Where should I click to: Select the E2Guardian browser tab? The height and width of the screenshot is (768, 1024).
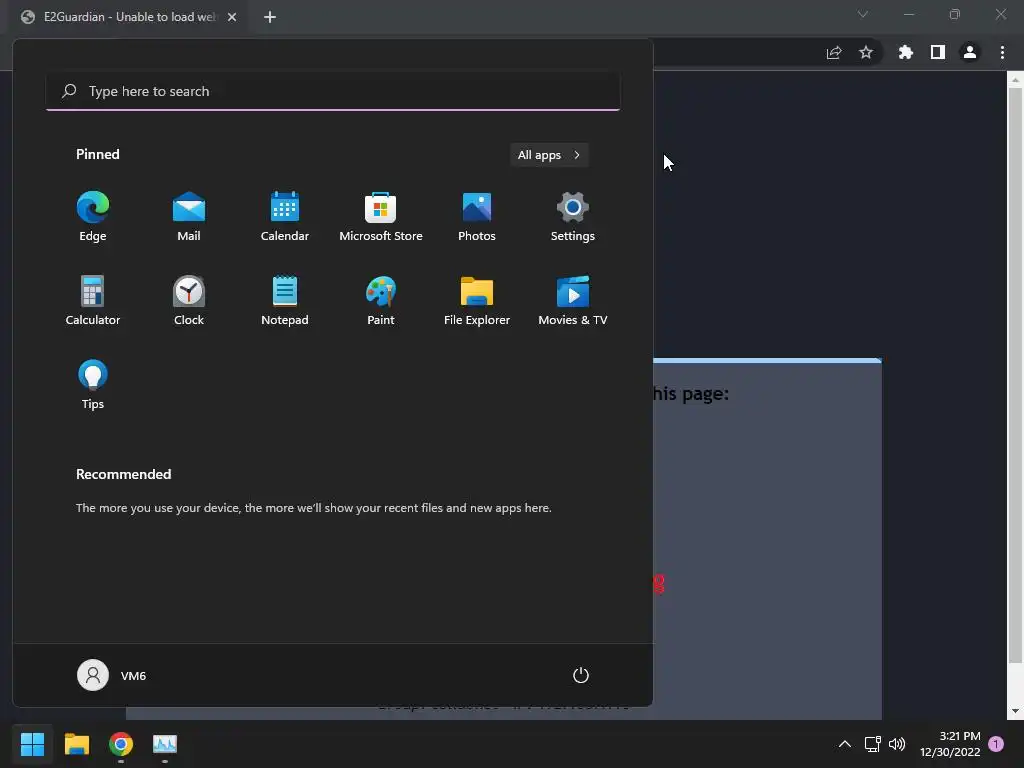(128, 17)
